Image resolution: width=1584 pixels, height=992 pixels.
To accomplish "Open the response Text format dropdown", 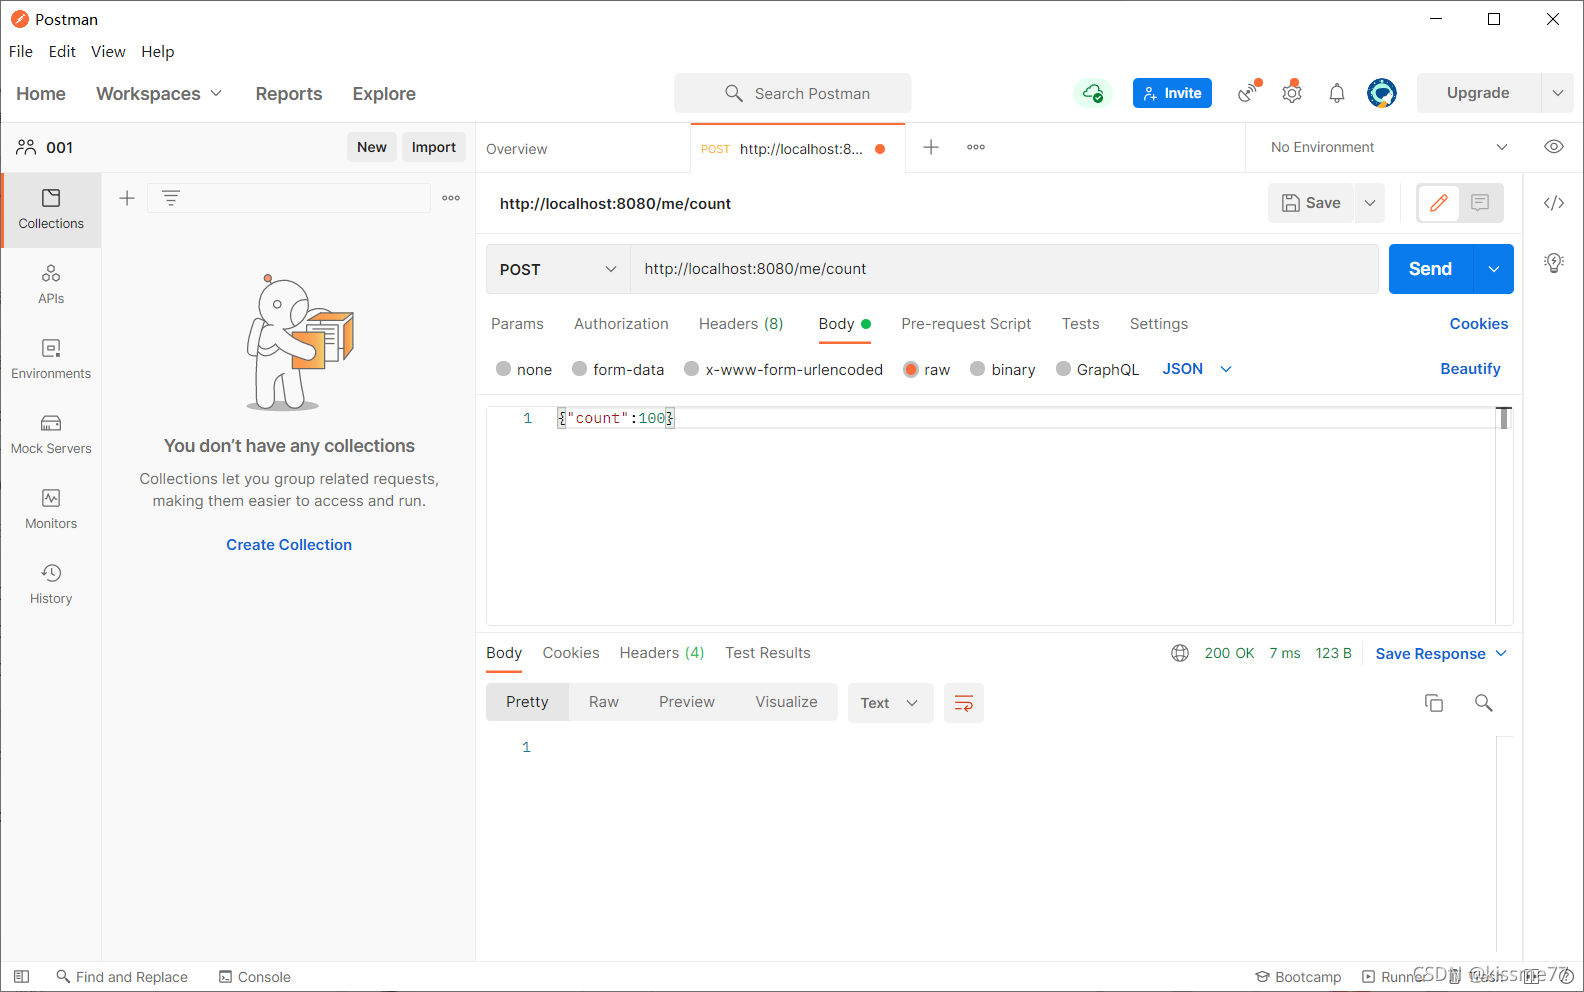I will [x=890, y=703].
